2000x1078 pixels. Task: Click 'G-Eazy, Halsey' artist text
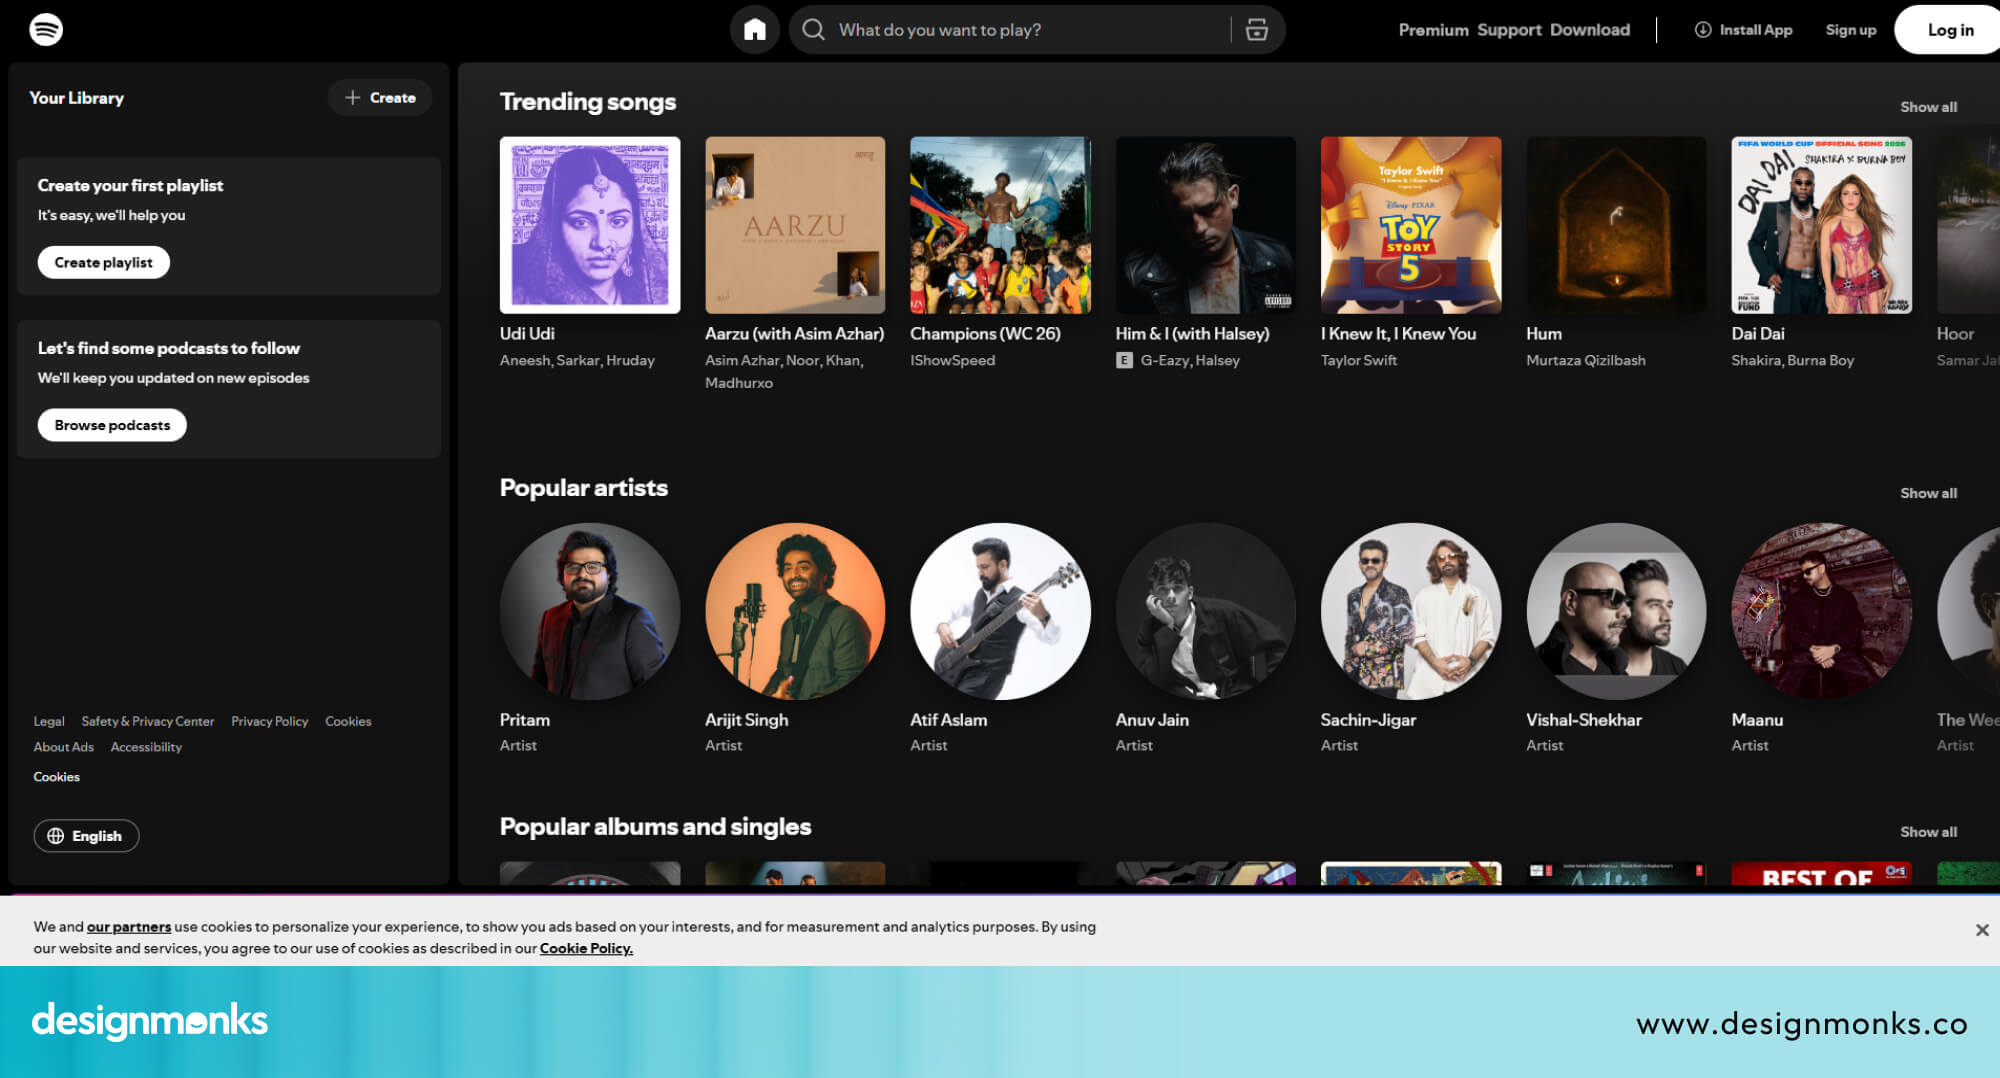coord(1190,360)
